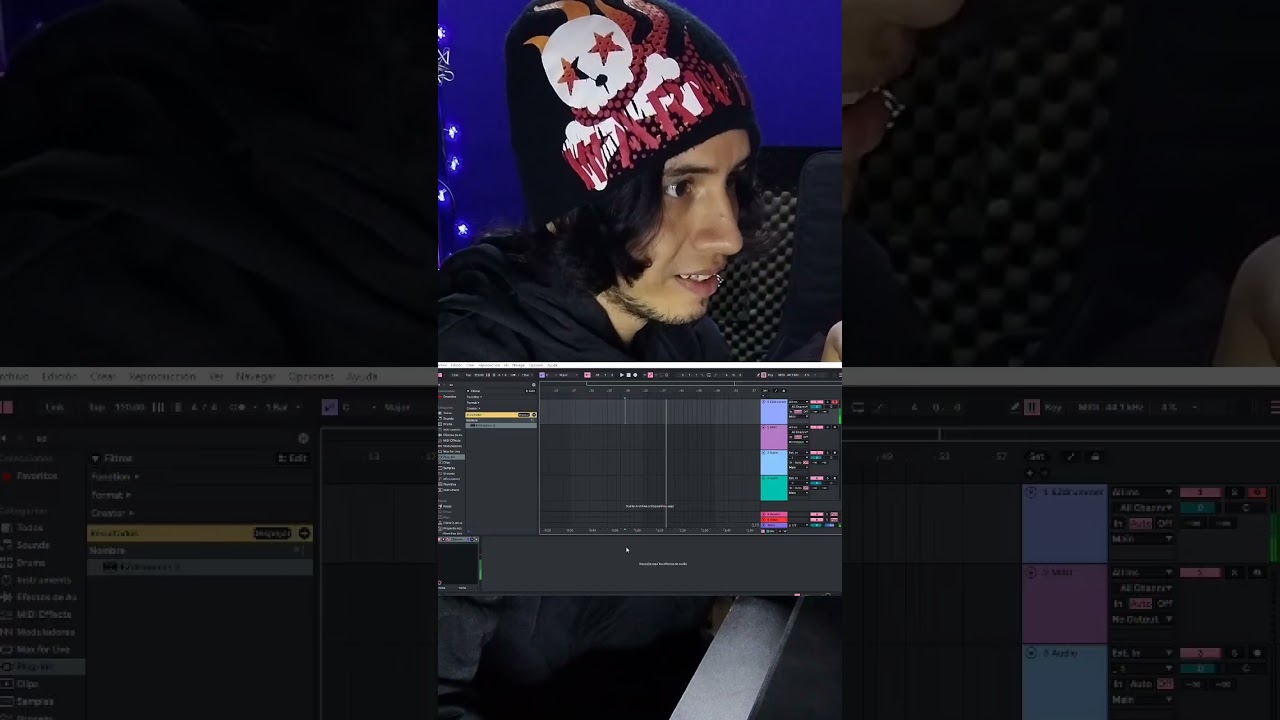
Task: Toggle the Automation Arm icon
Action: 650,375
